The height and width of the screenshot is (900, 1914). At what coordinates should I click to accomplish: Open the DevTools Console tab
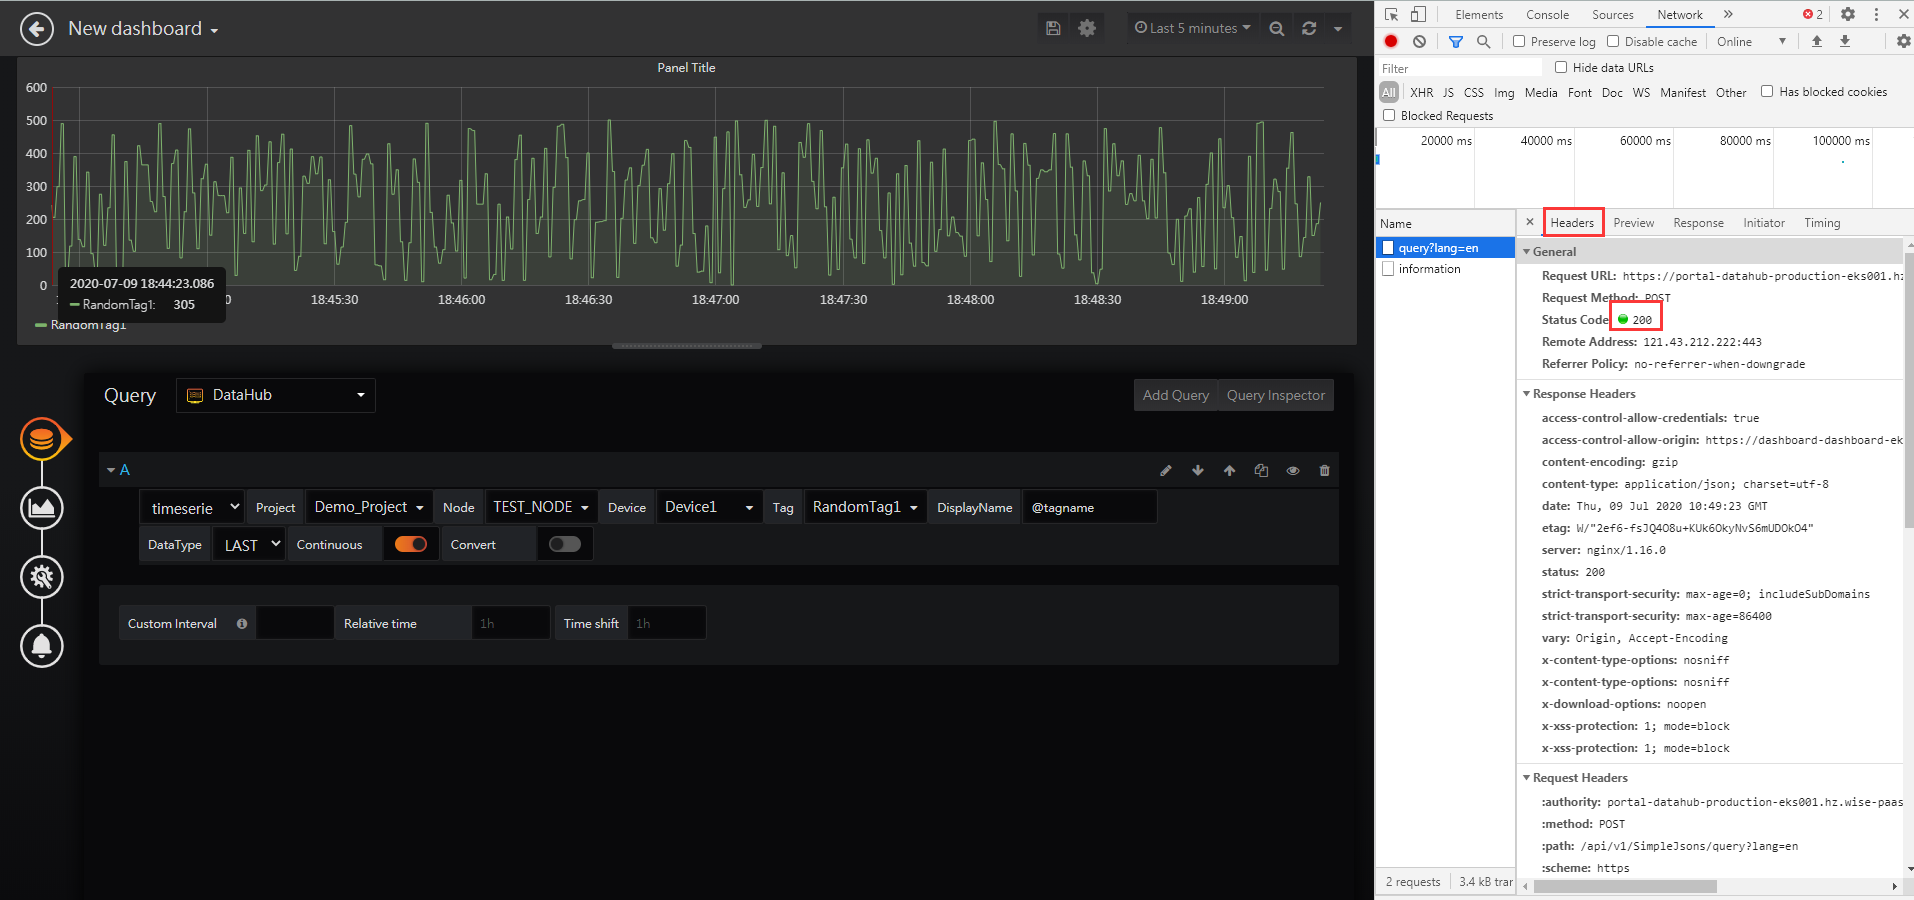[1547, 15]
